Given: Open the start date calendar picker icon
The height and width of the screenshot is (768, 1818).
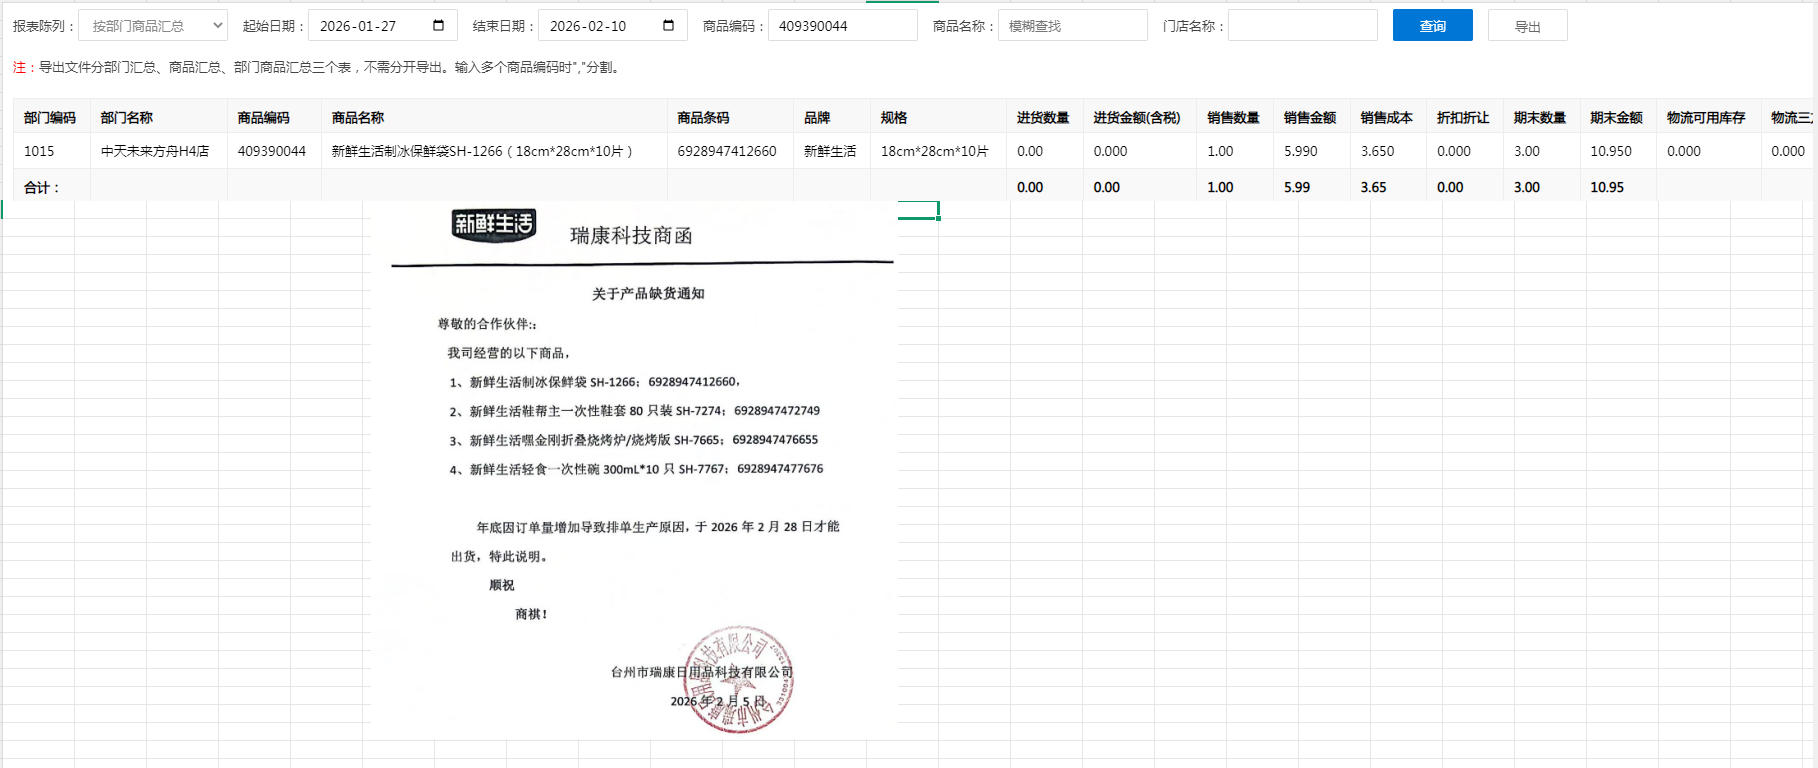Looking at the screenshot, I should point(438,26).
